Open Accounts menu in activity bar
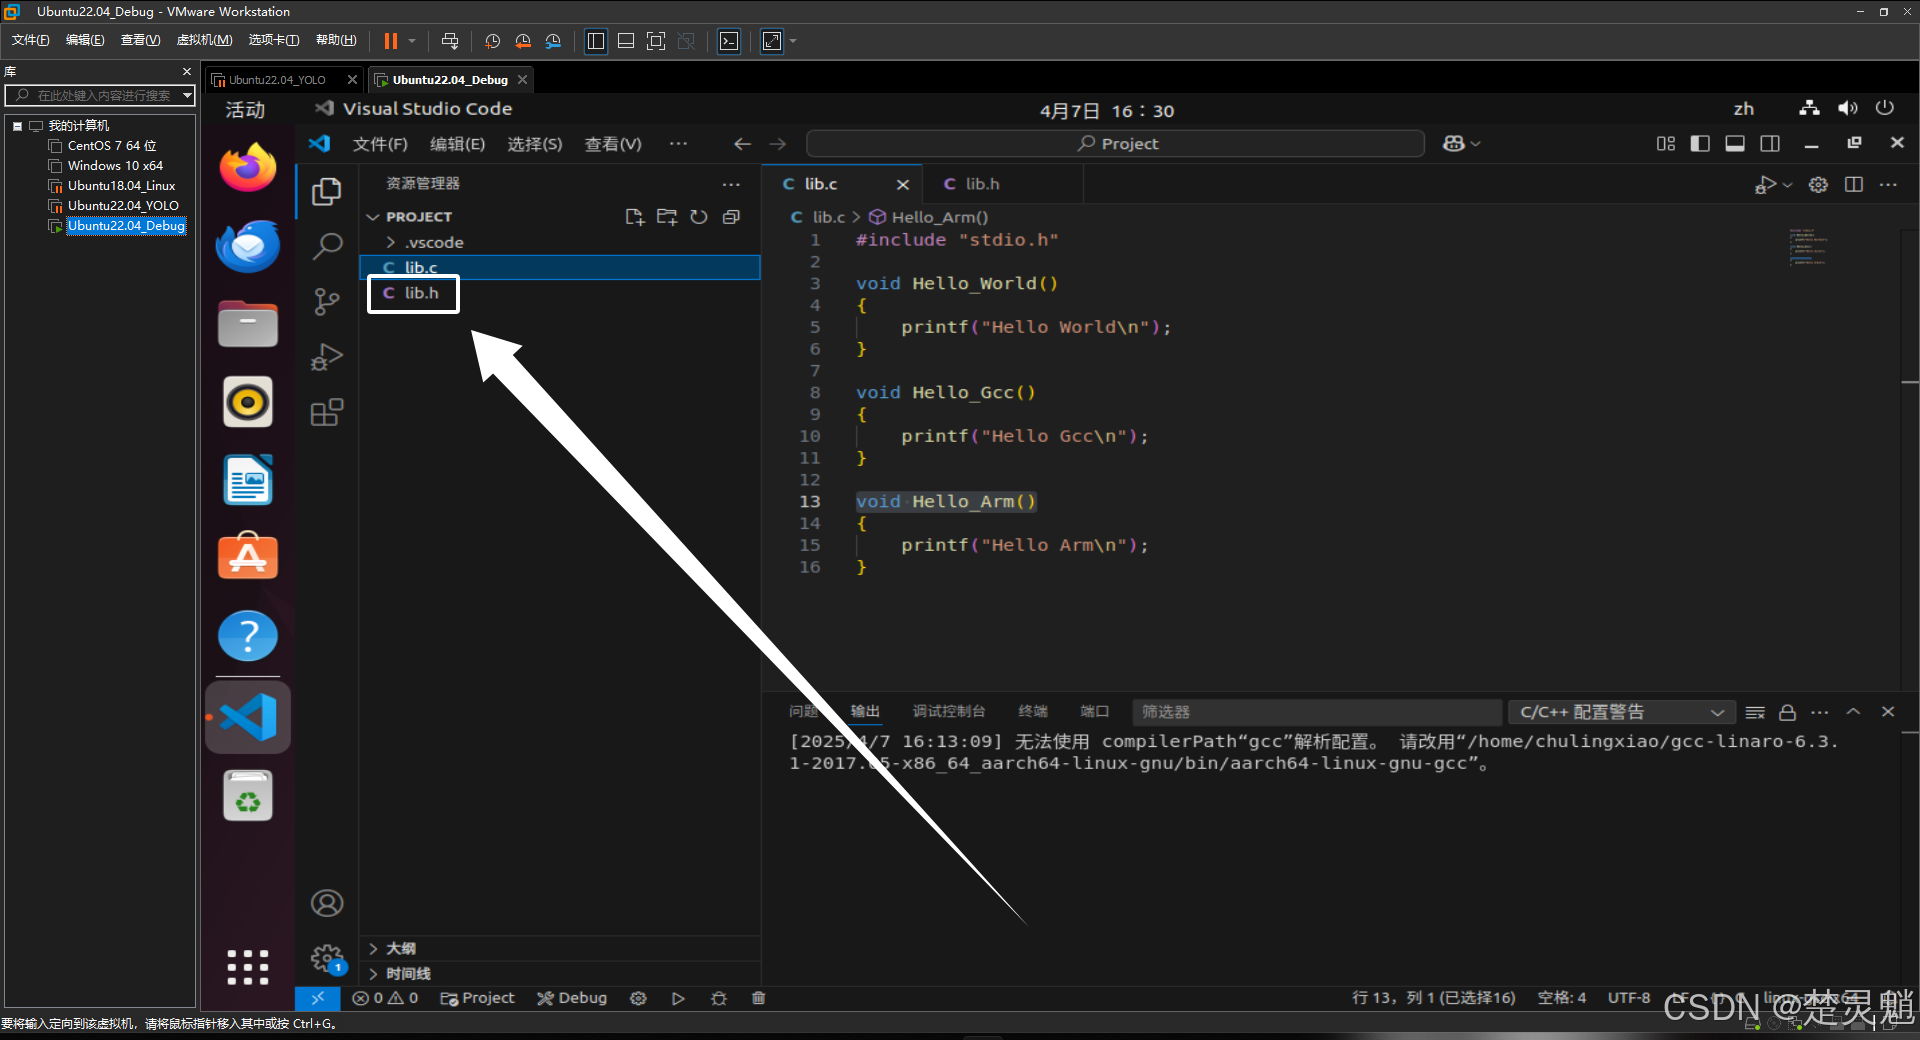Image resolution: width=1920 pixels, height=1040 pixels. 326,903
